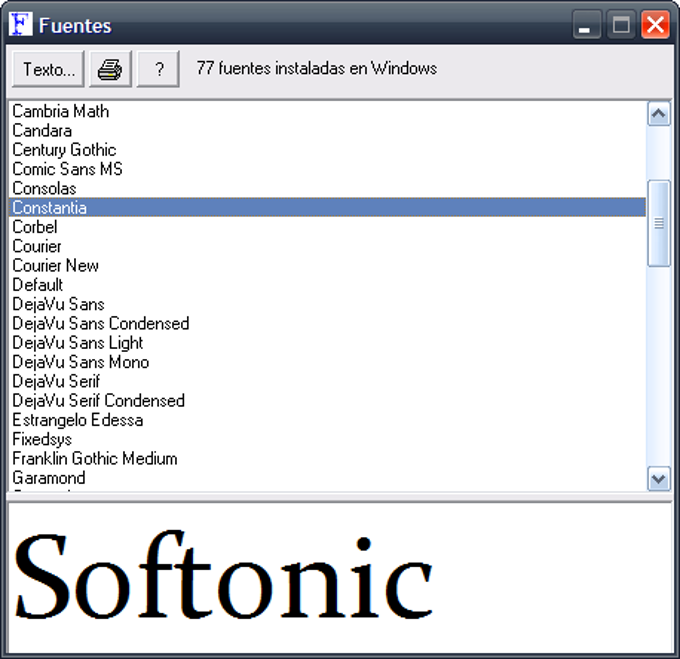
Task: Select DejaVu Sans Light
Action: (x=327, y=343)
